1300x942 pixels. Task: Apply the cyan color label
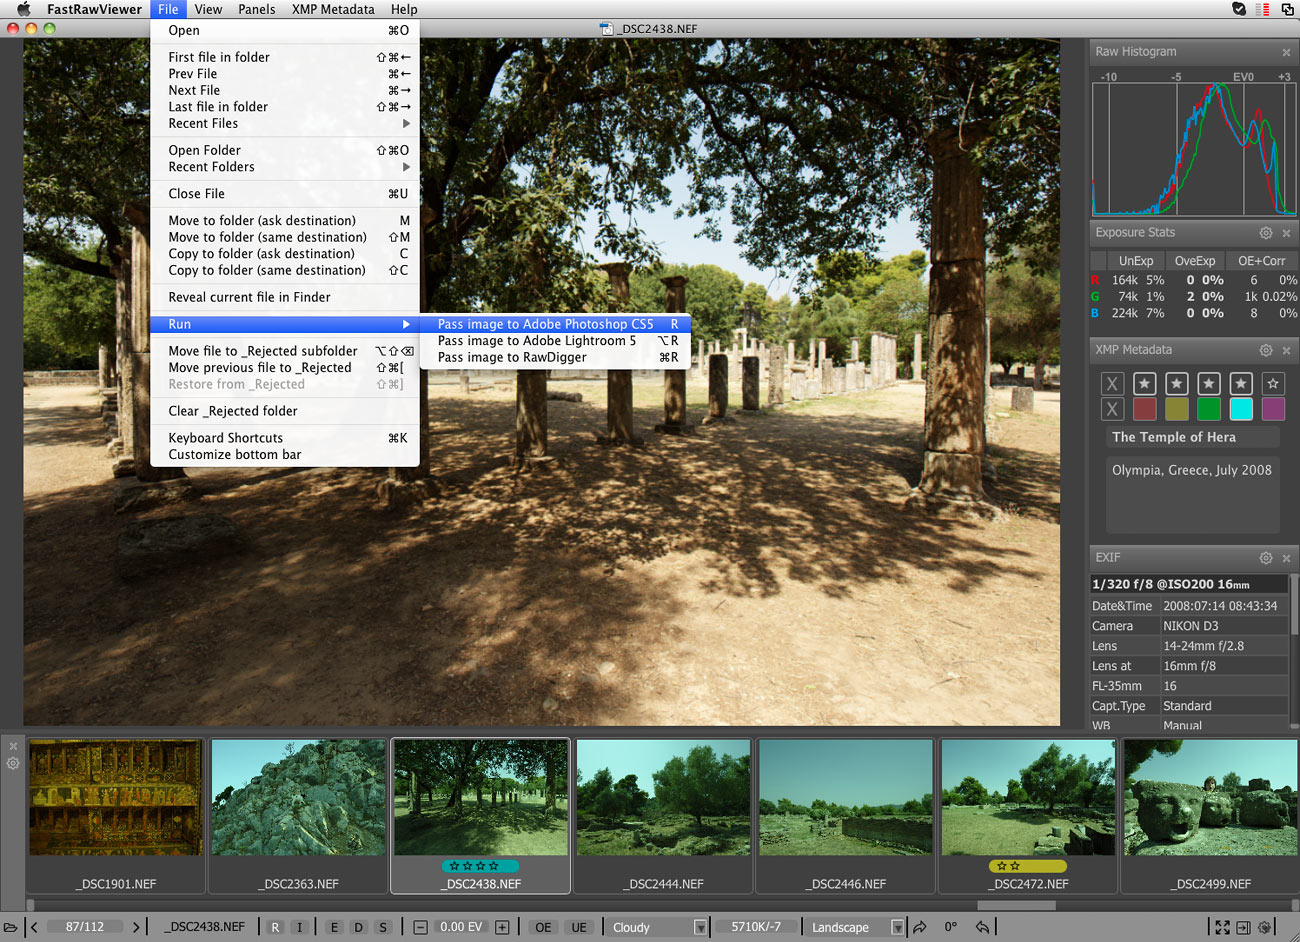pos(1241,409)
